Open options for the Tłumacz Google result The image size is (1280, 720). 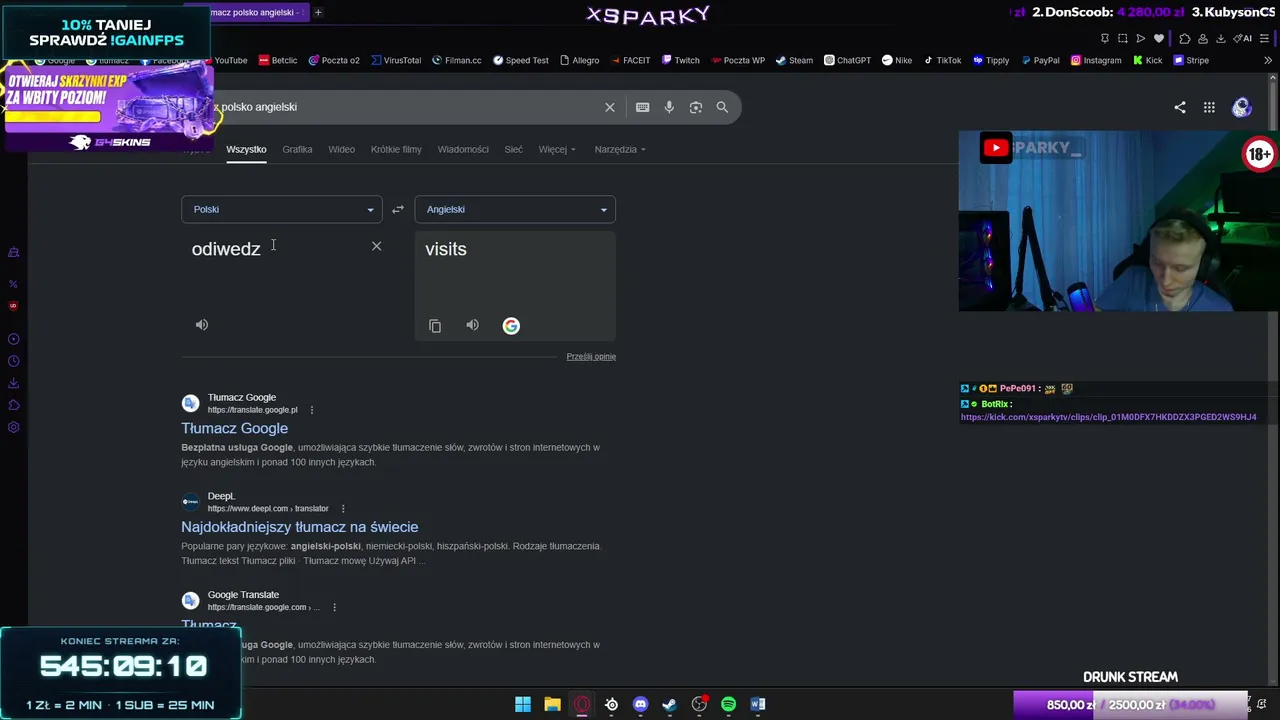(x=312, y=410)
